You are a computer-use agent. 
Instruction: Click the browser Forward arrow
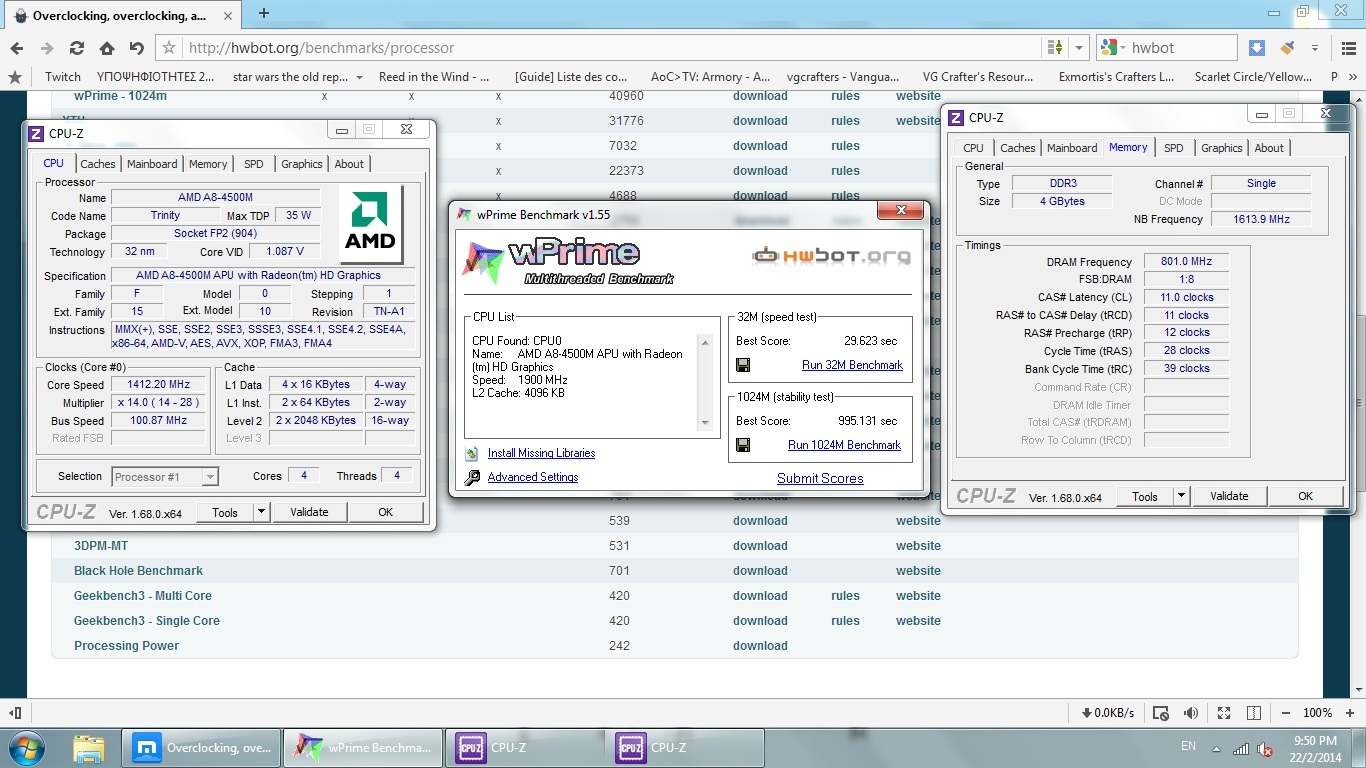[47, 48]
